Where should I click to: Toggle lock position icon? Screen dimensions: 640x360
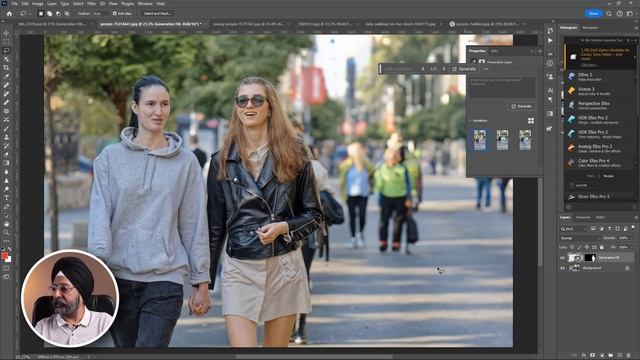point(587,247)
